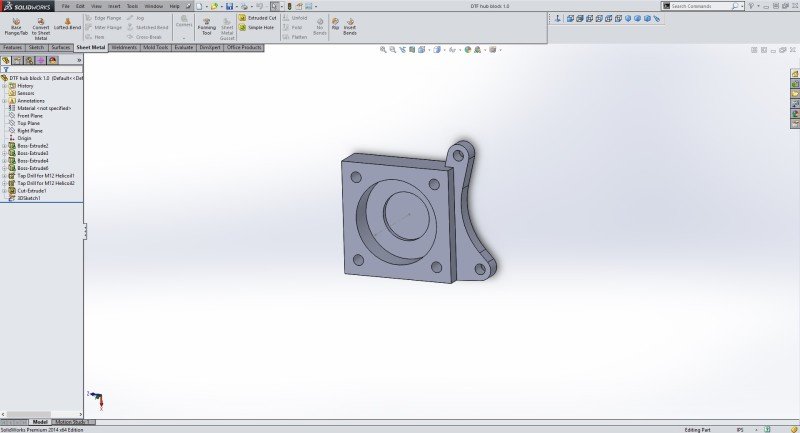
Task: Click the Zoom to Area icon
Action: pos(392,49)
